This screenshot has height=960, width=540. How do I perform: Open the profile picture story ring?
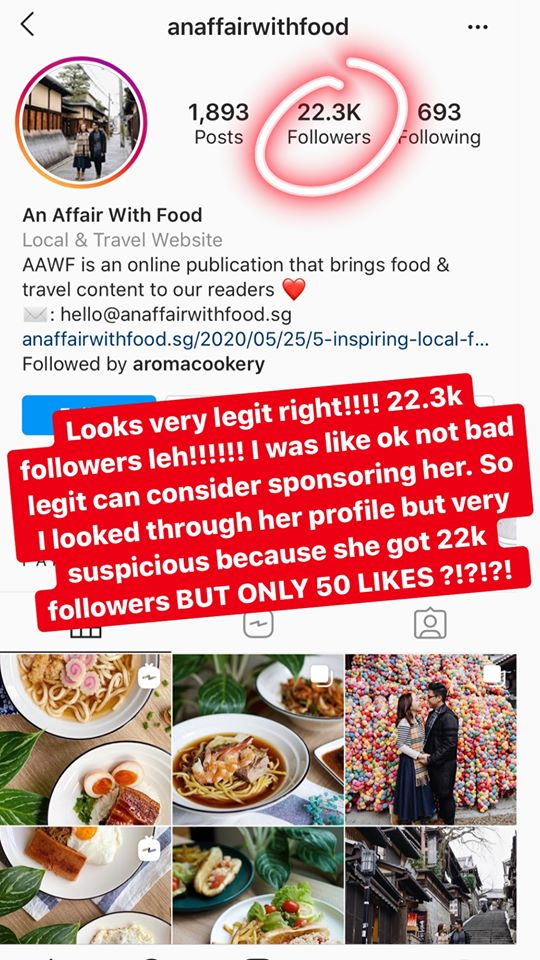click(x=81, y=121)
